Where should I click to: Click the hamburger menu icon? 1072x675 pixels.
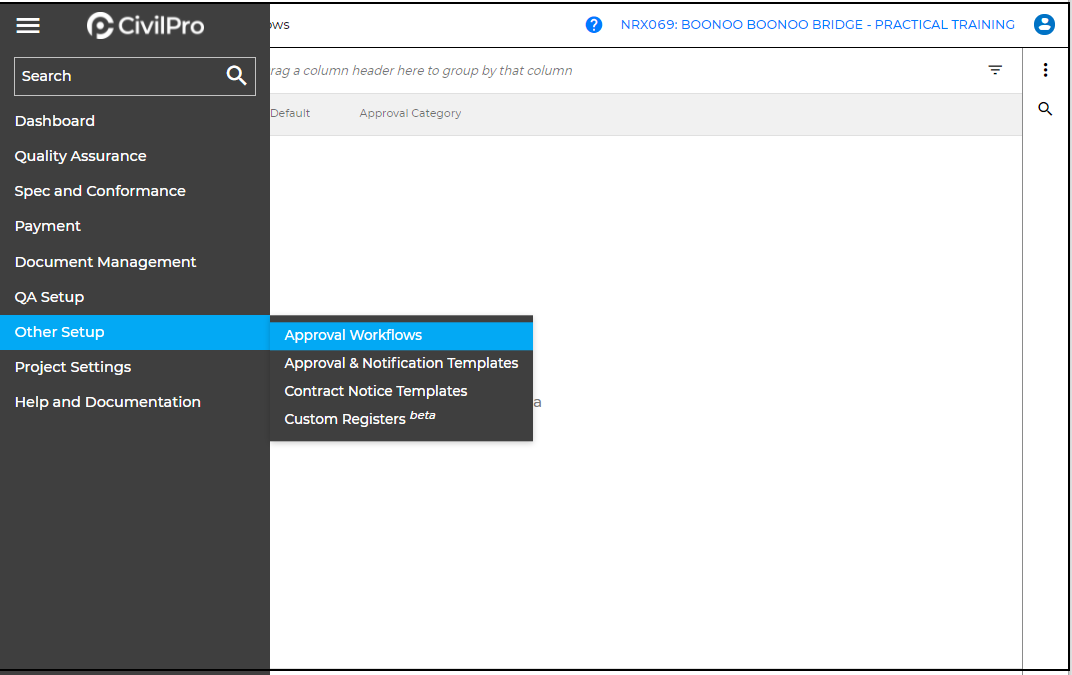[x=28, y=26]
